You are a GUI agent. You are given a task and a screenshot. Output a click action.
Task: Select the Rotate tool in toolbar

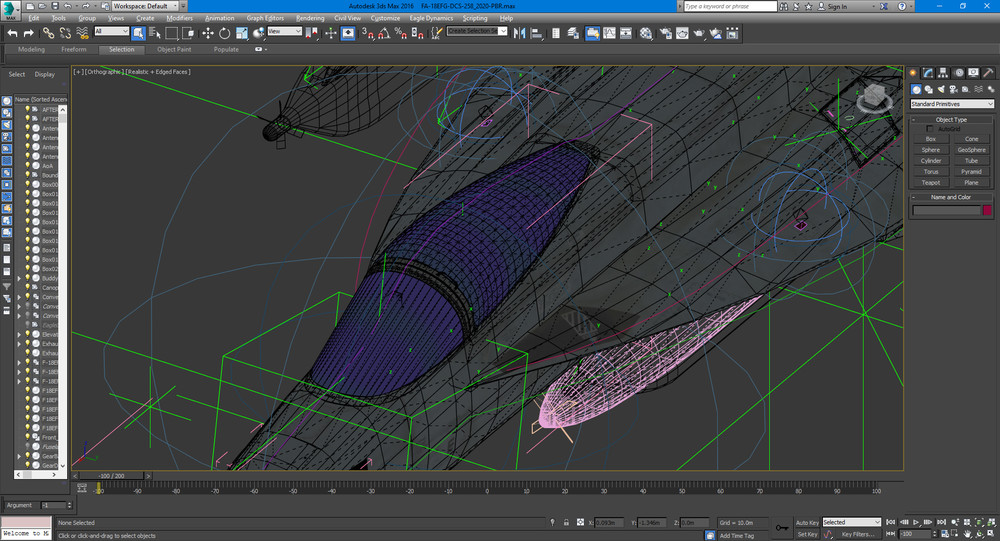tap(225, 33)
